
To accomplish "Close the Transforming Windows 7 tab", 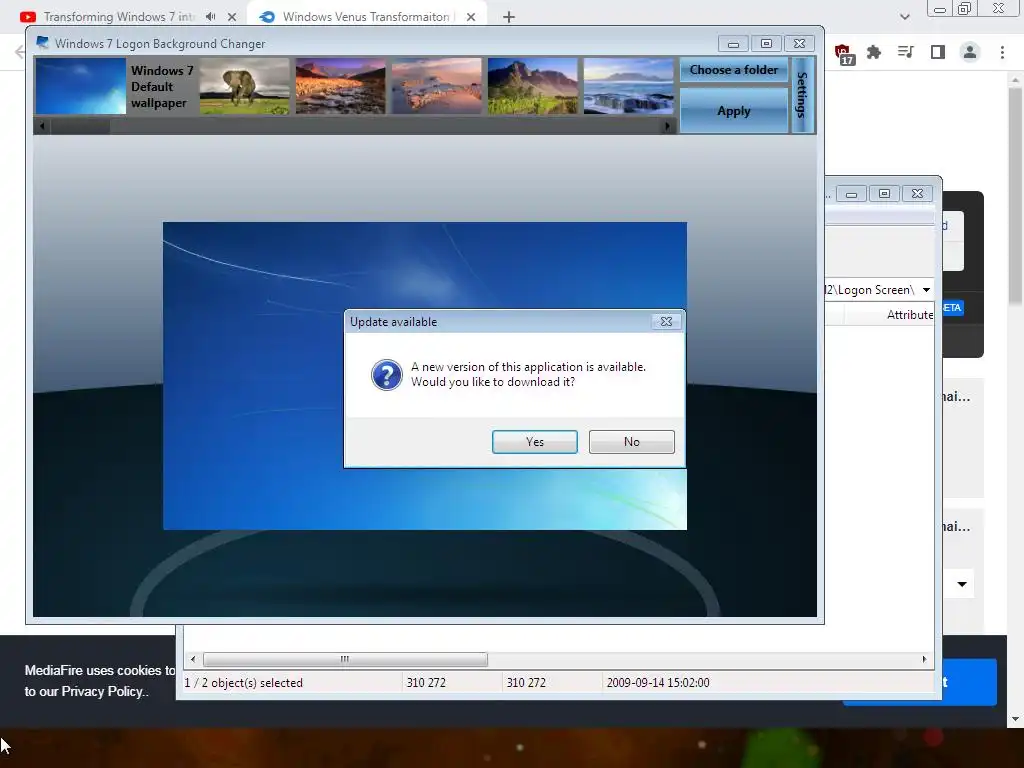I will tap(232, 17).
